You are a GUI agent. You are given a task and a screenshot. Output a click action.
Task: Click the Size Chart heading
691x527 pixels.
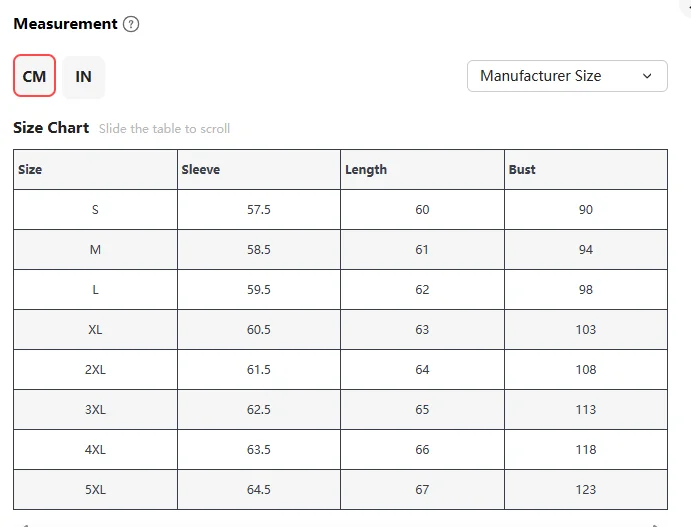(x=51, y=128)
